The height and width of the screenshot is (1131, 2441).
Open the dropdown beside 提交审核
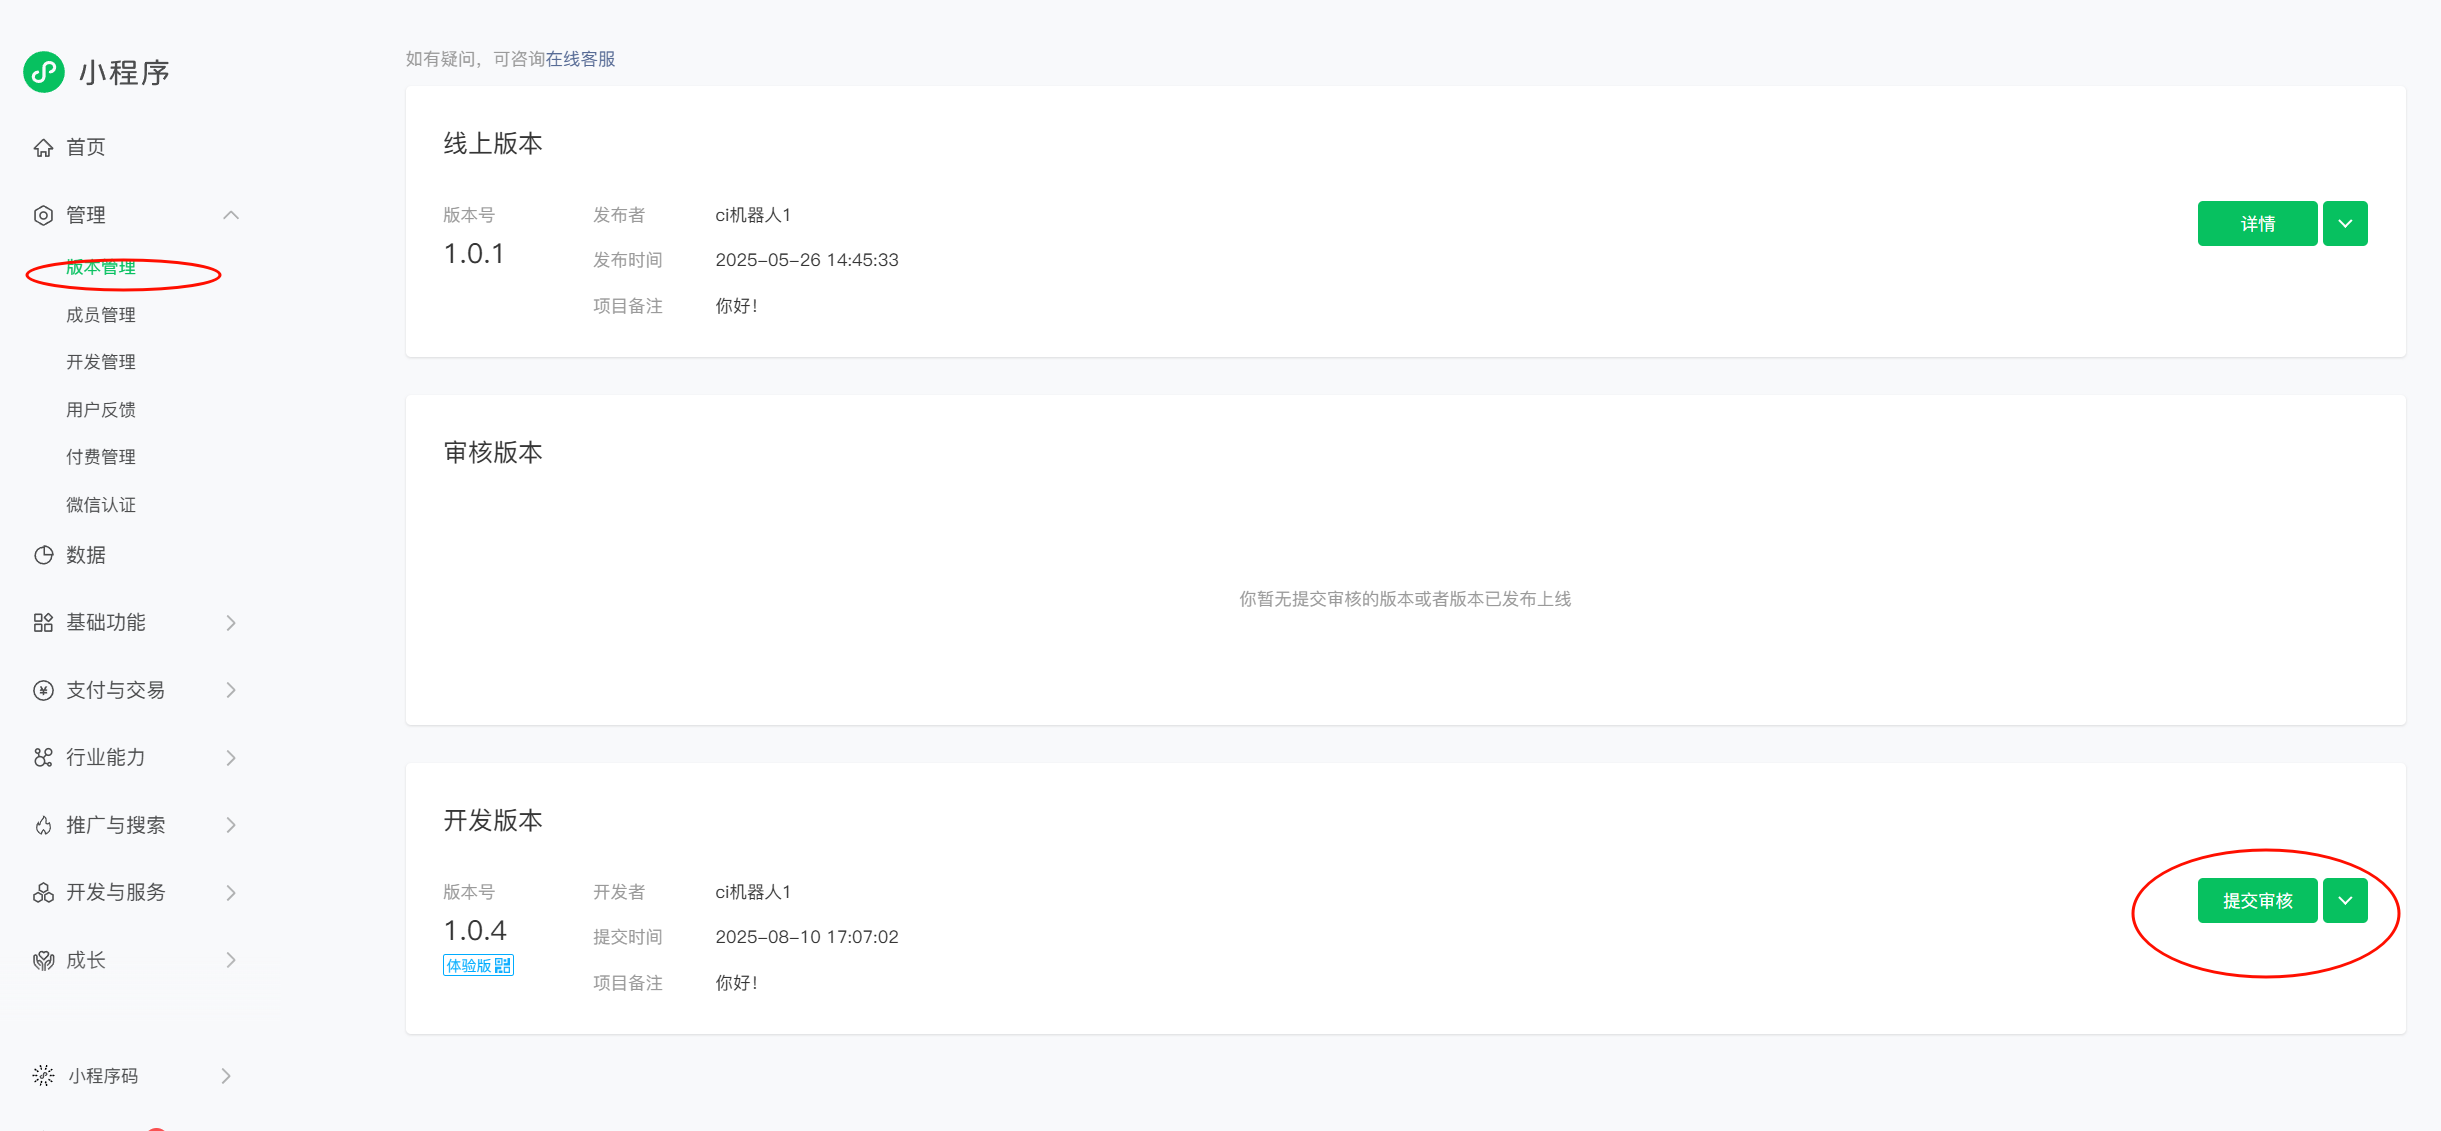pyautogui.click(x=2345, y=900)
